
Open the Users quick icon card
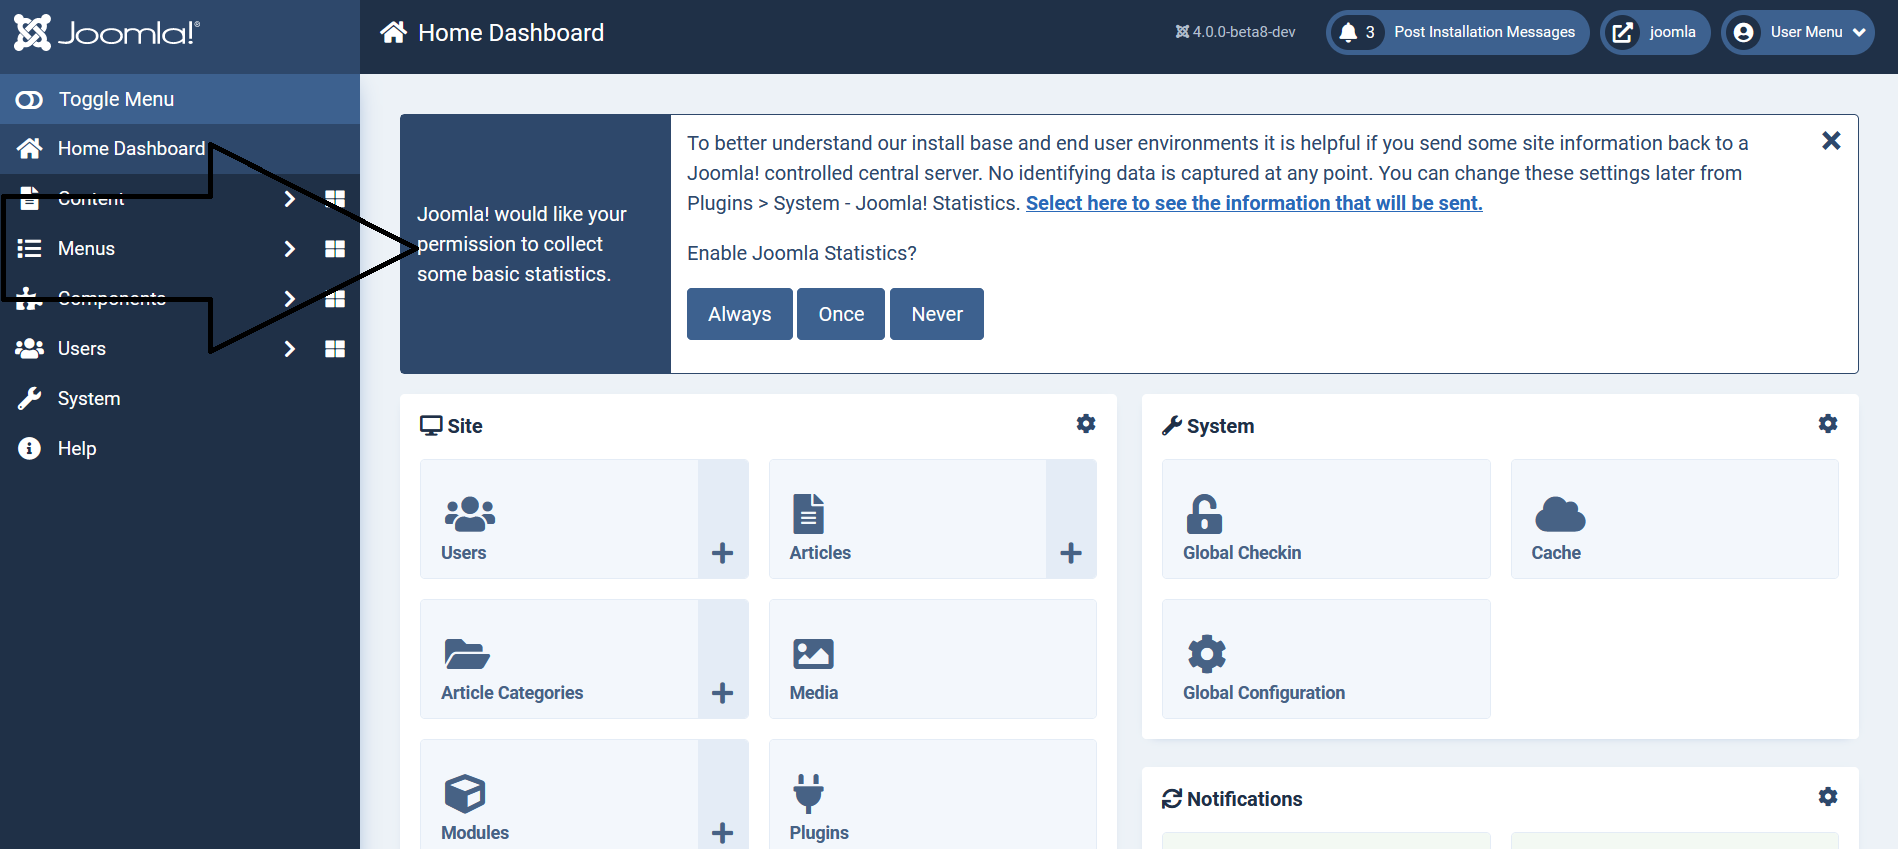(x=559, y=519)
